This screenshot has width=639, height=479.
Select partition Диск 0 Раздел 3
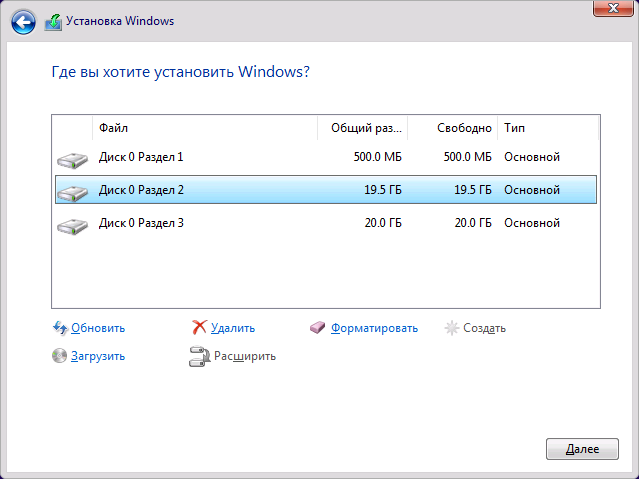[x=326, y=223]
